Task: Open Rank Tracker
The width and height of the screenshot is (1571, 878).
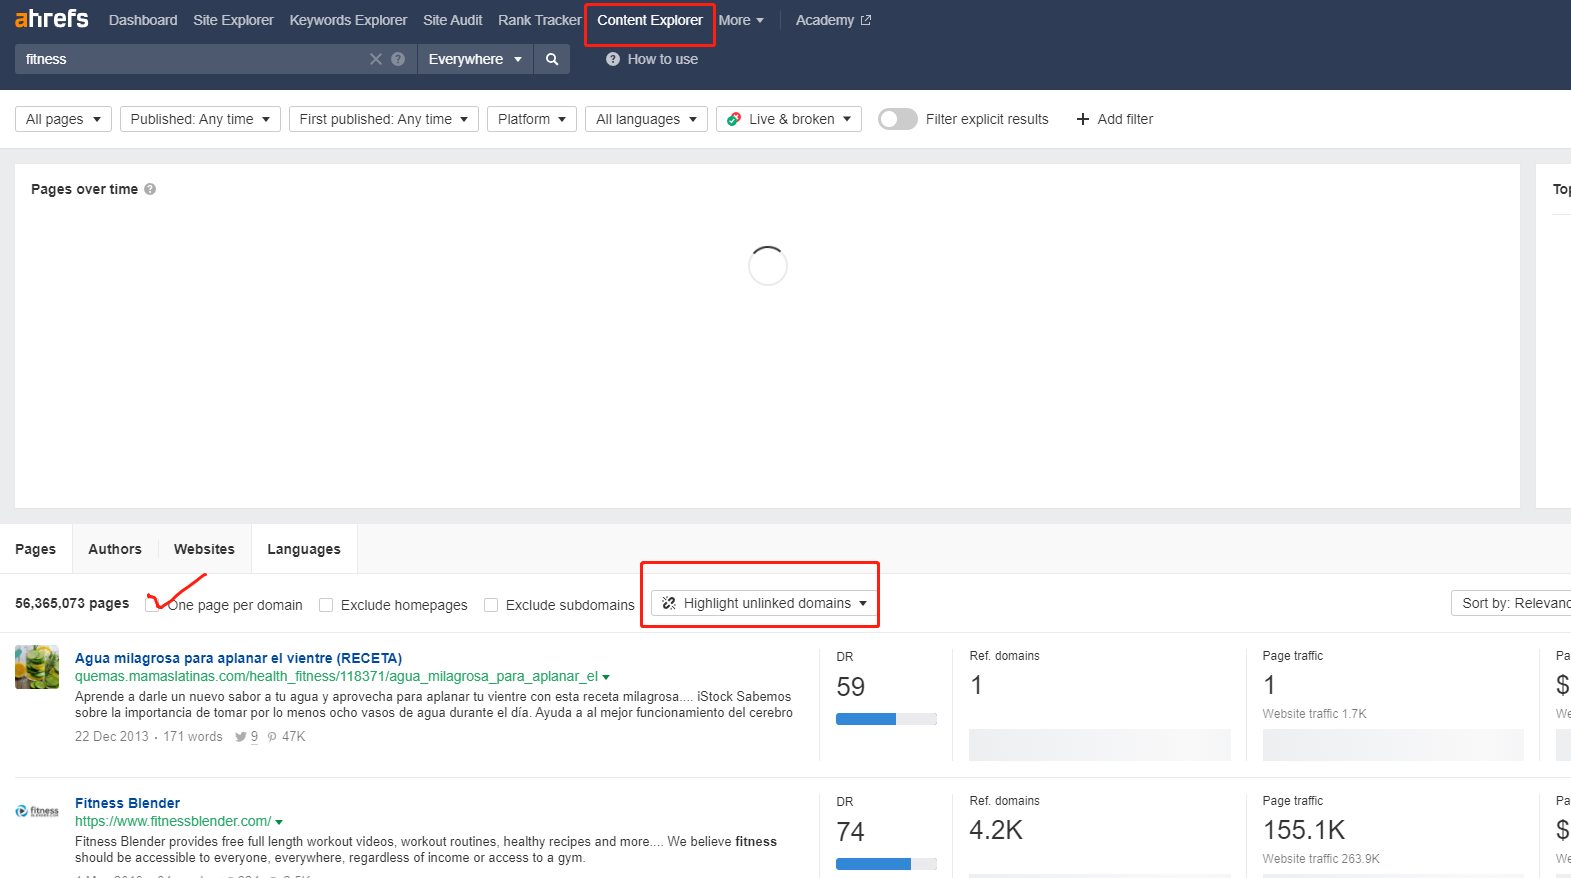Action: [539, 20]
